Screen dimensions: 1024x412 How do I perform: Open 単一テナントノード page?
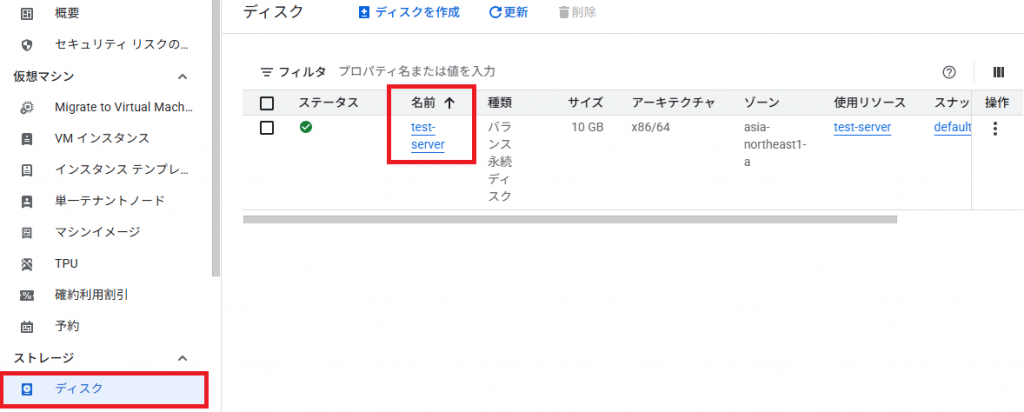point(108,201)
